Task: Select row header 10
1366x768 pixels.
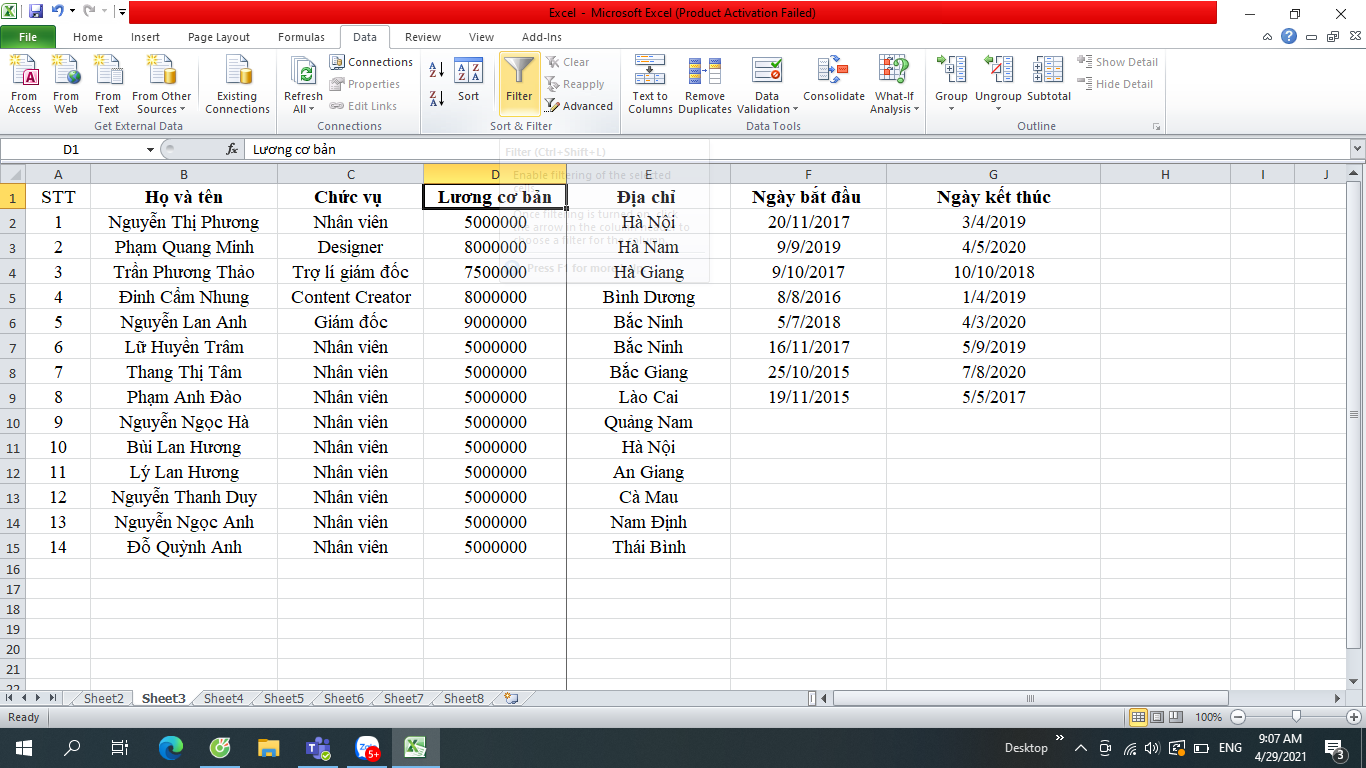Action: click(x=13, y=422)
